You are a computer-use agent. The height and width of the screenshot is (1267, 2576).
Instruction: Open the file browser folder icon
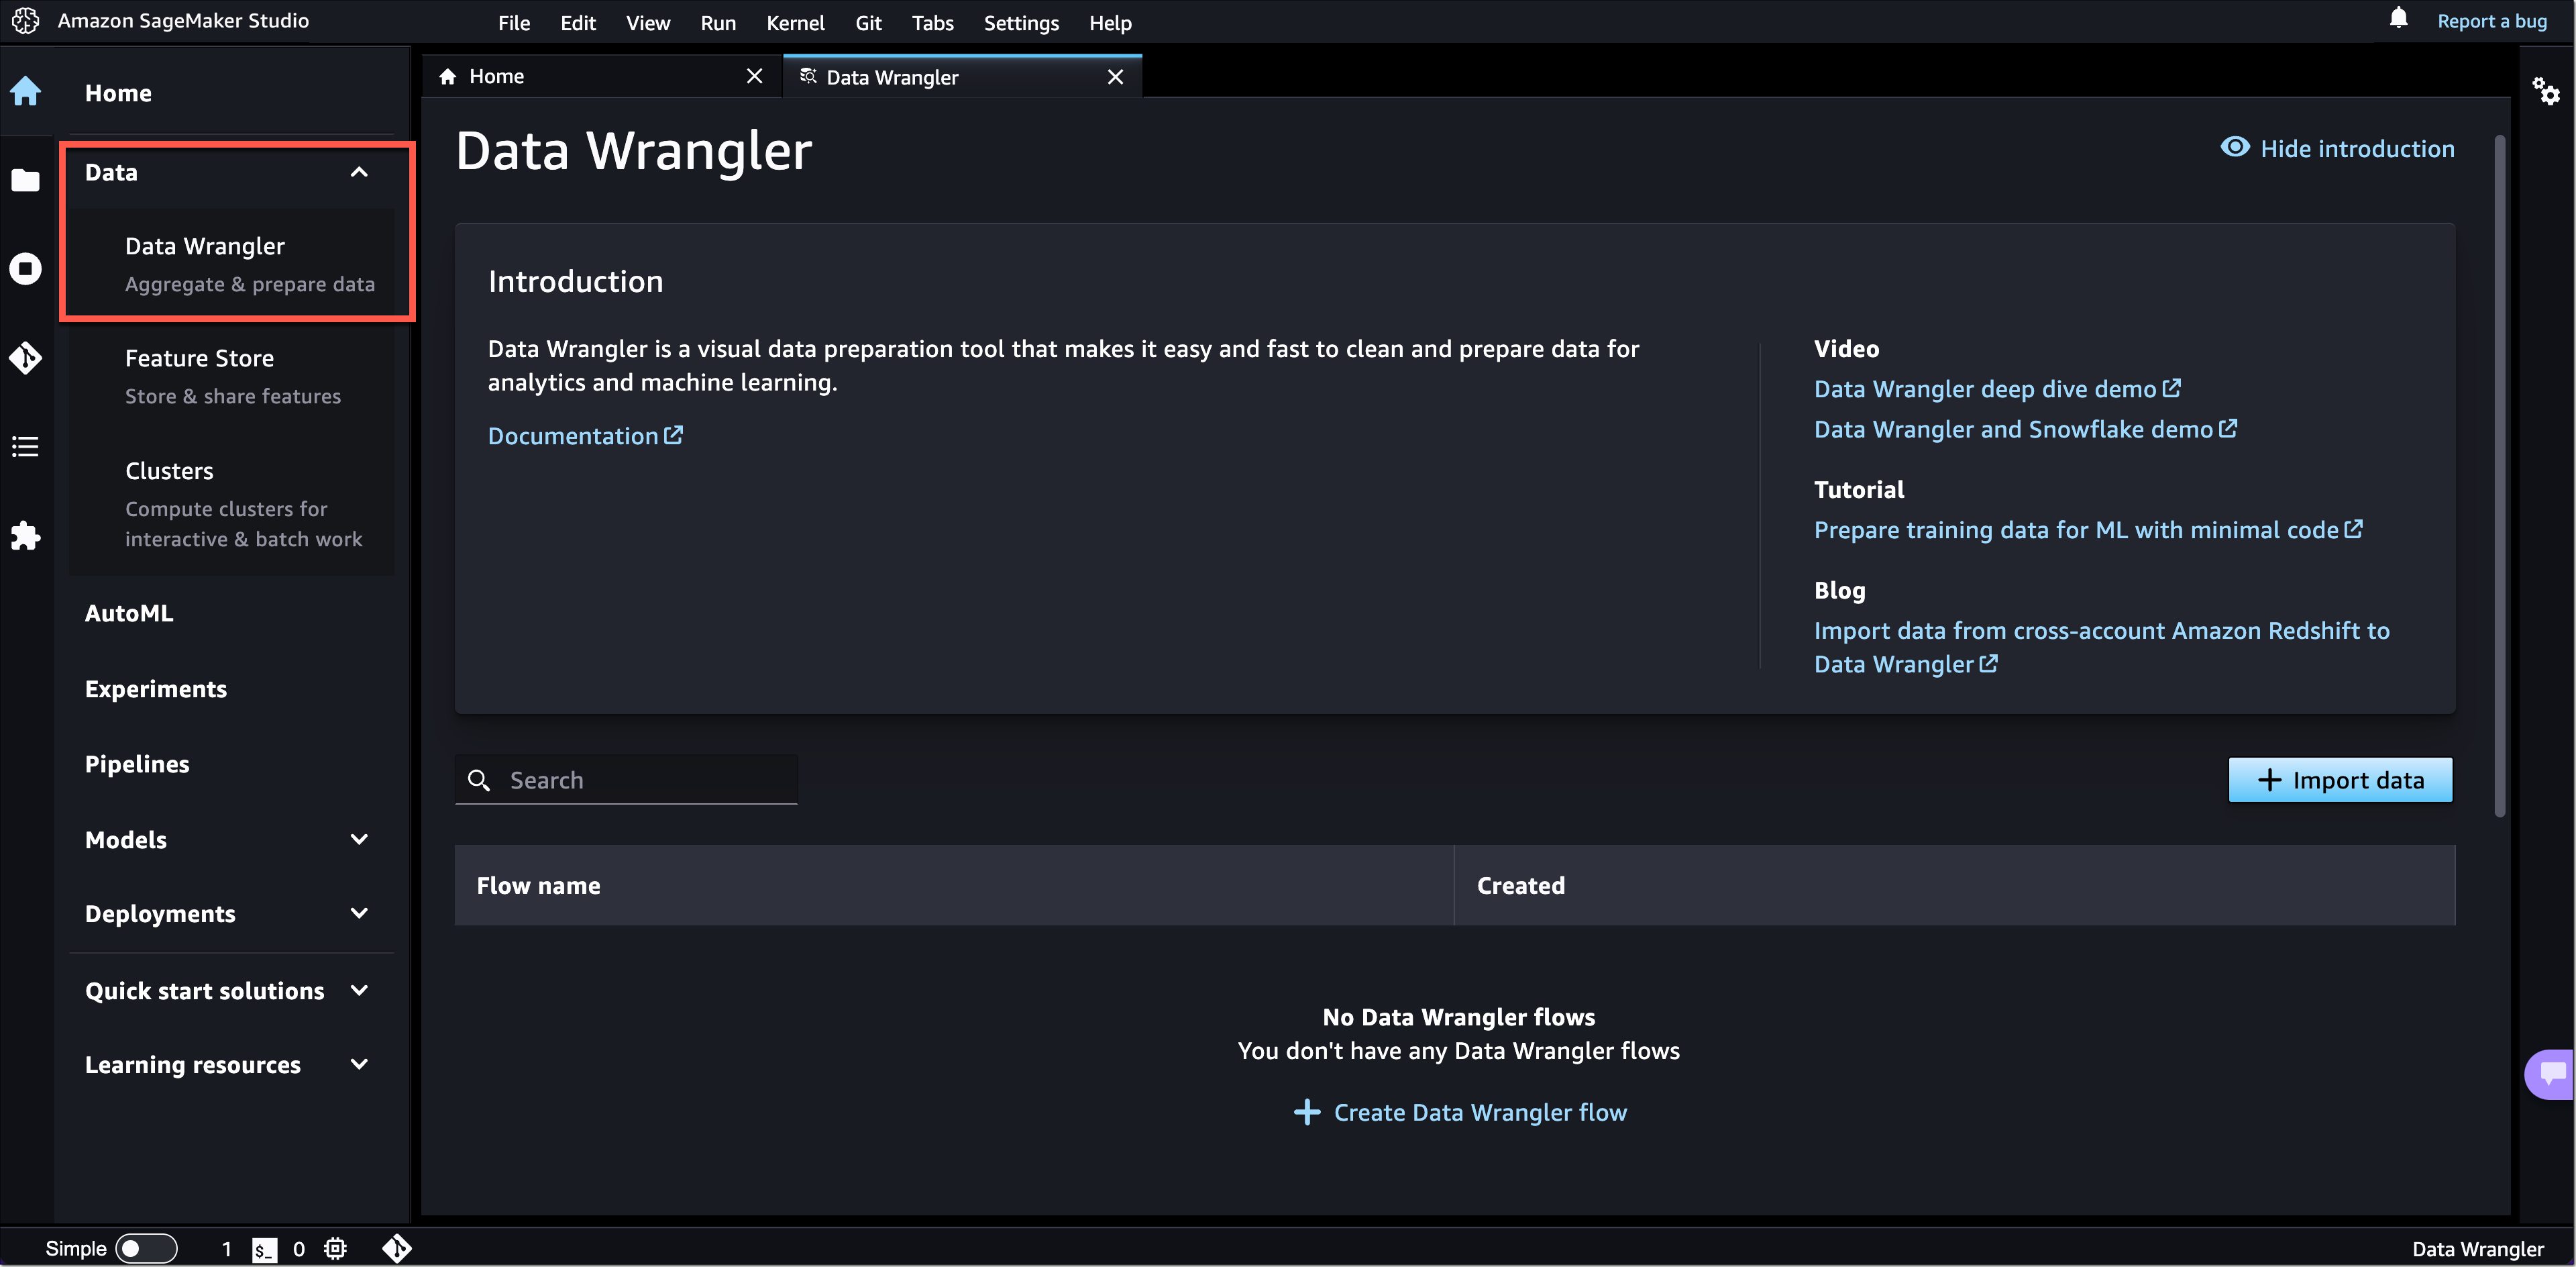[x=26, y=180]
